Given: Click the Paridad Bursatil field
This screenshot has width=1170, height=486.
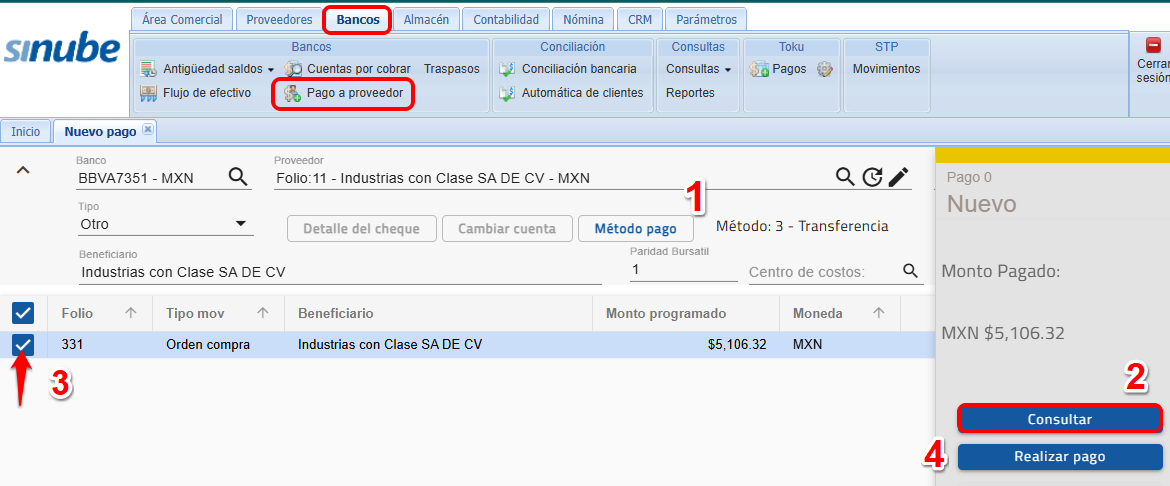Looking at the screenshot, I should pos(683,270).
